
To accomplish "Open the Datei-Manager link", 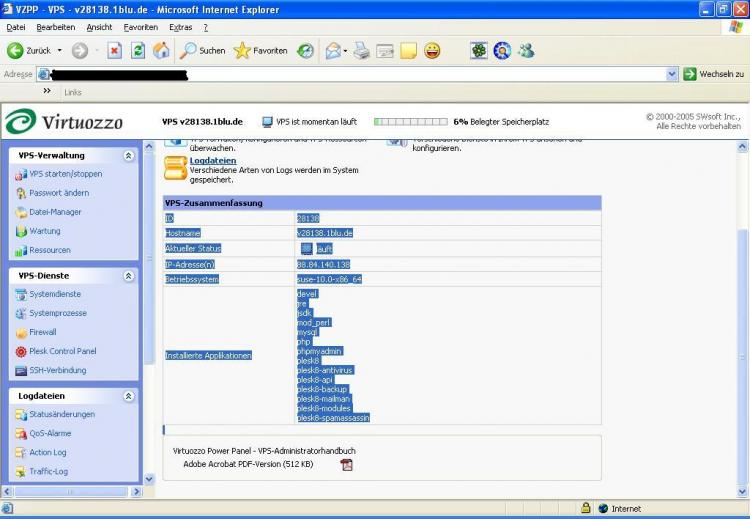I will (x=55, y=212).
